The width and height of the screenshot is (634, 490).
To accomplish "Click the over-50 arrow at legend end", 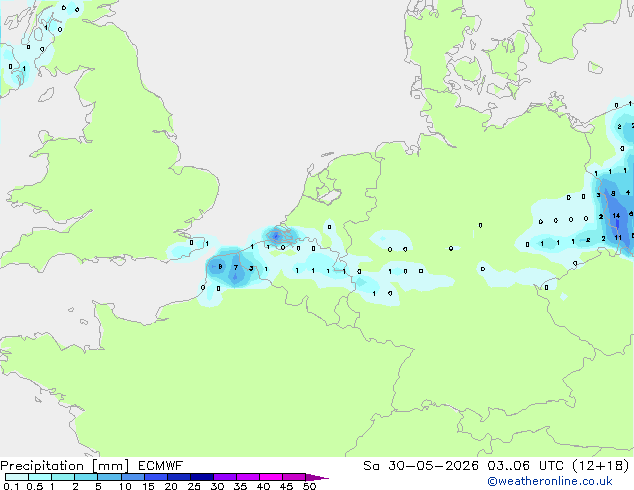I will coord(317,477).
